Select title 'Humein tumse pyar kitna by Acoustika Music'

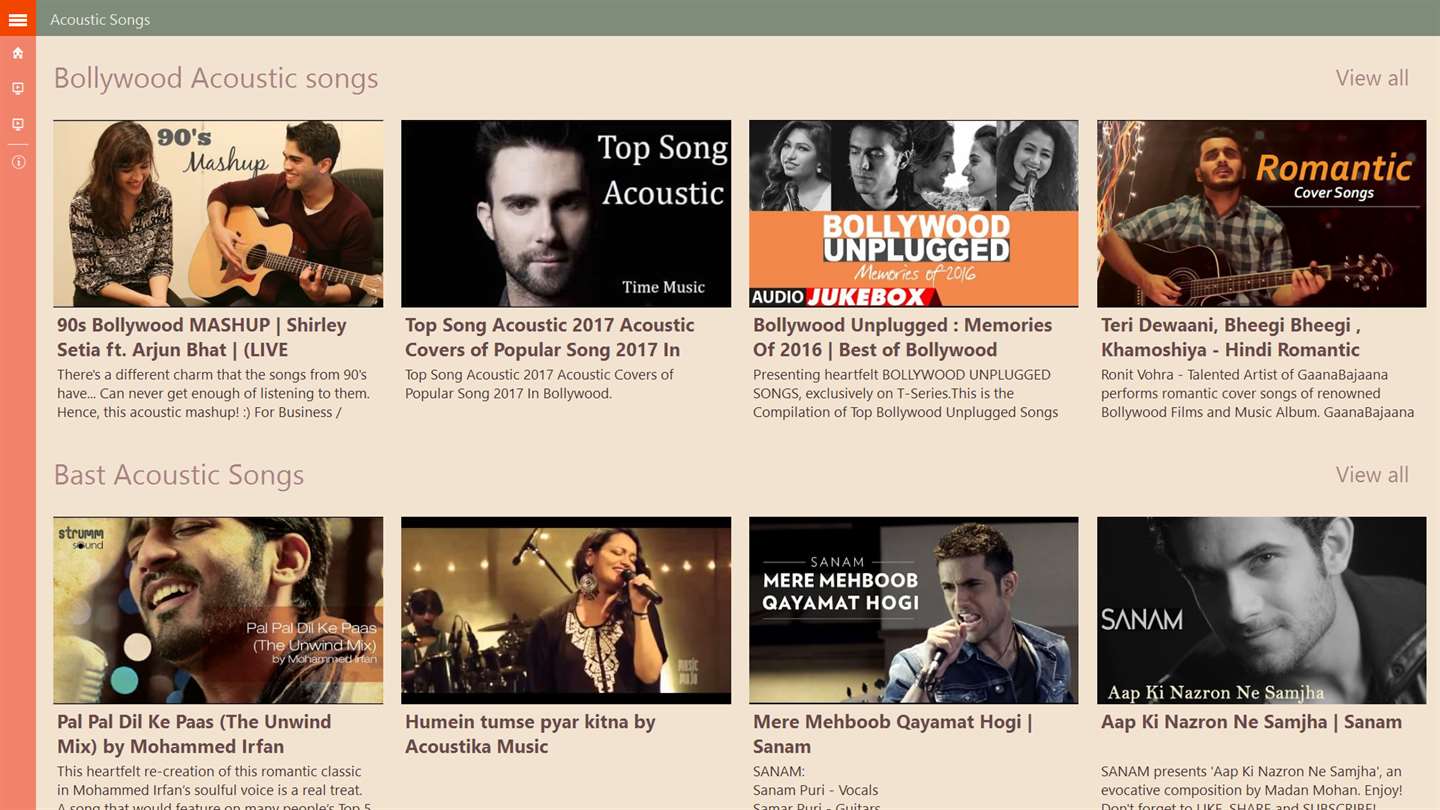pyautogui.click(x=530, y=734)
